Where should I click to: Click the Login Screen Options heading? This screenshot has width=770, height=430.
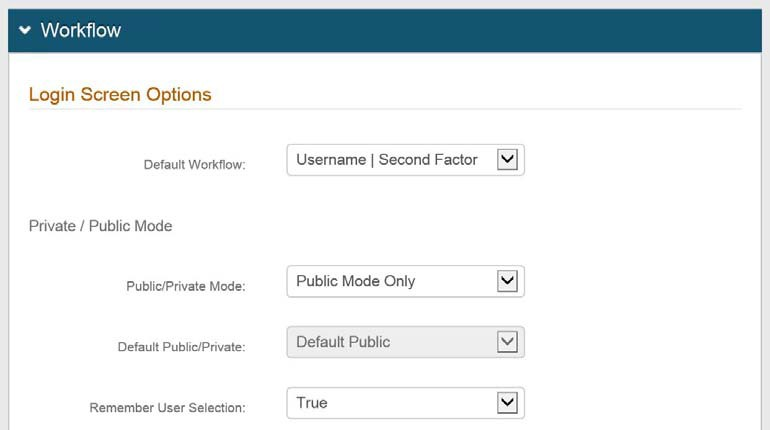pos(120,95)
